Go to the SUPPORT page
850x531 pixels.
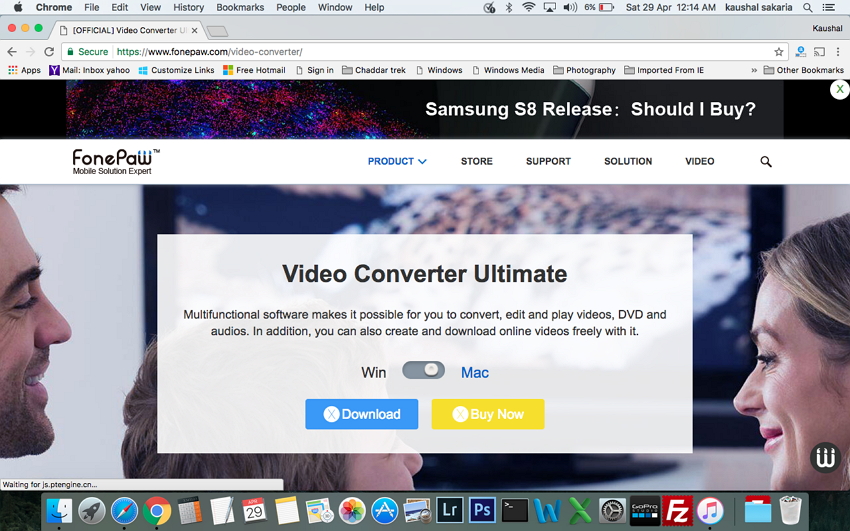coord(548,161)
